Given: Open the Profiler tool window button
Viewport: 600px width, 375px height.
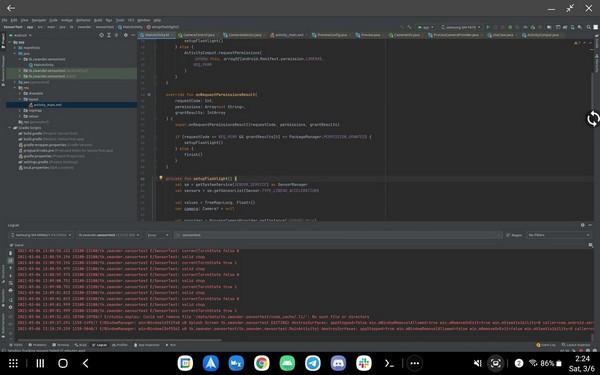Looking at the screenshot, I should [120, 345].
